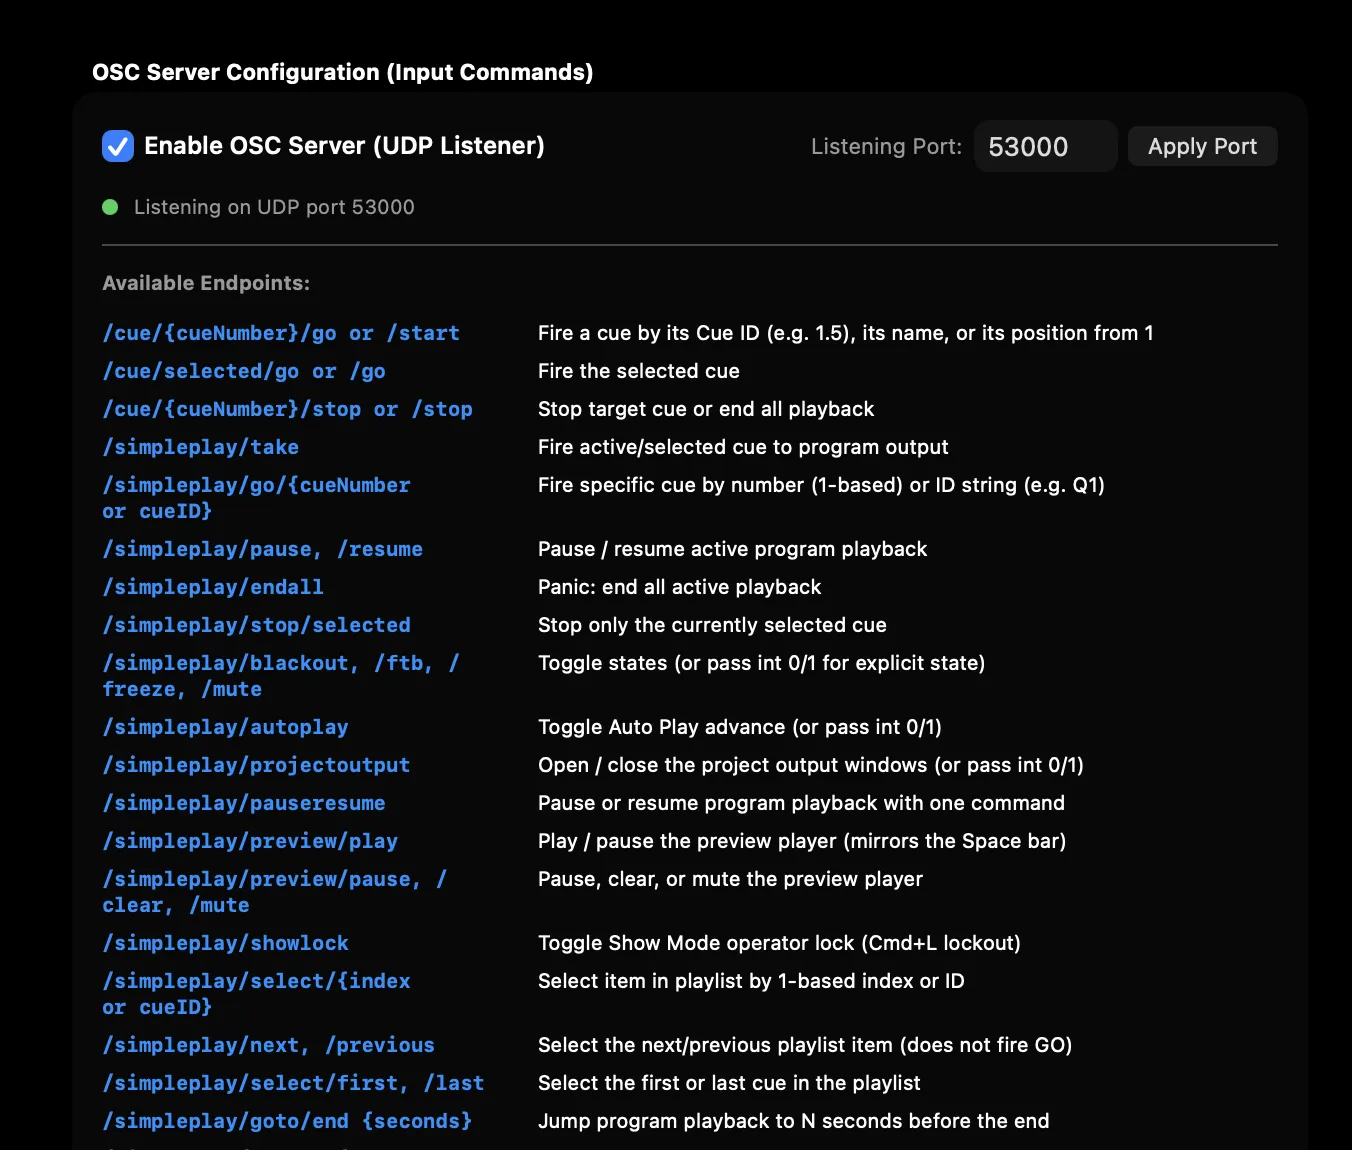The image size is (1352, 1150).
Task: Click 'Stop only the currently selected cue'
Action: tap(712, 625)
